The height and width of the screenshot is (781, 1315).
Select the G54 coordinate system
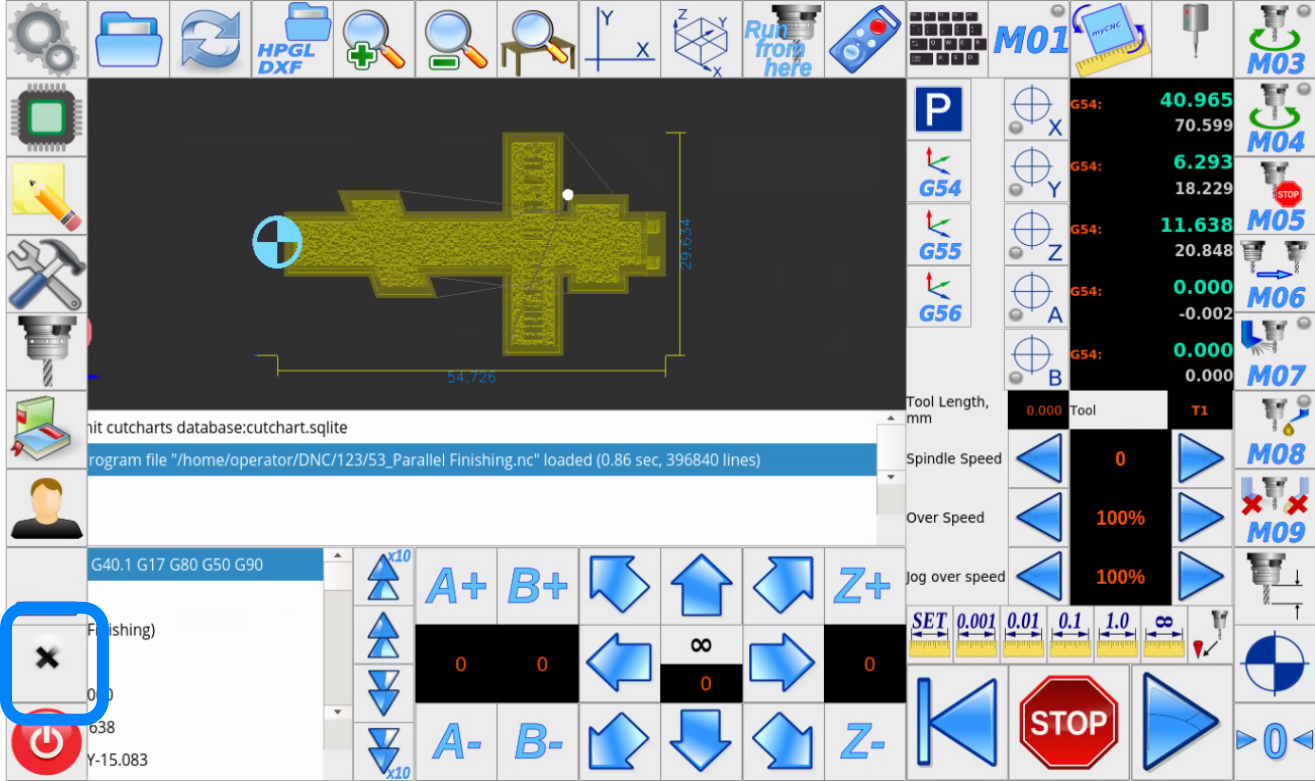coord(939,172)
